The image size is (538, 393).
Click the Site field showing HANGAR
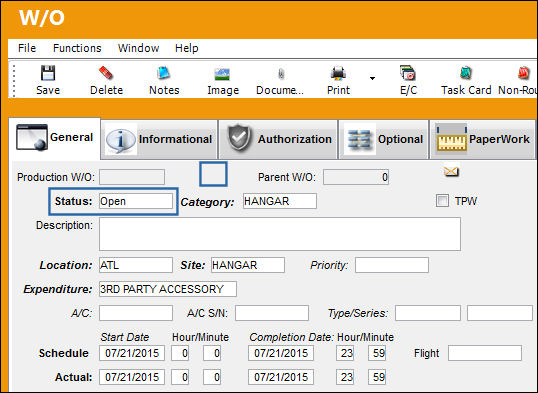click(248, 265)
